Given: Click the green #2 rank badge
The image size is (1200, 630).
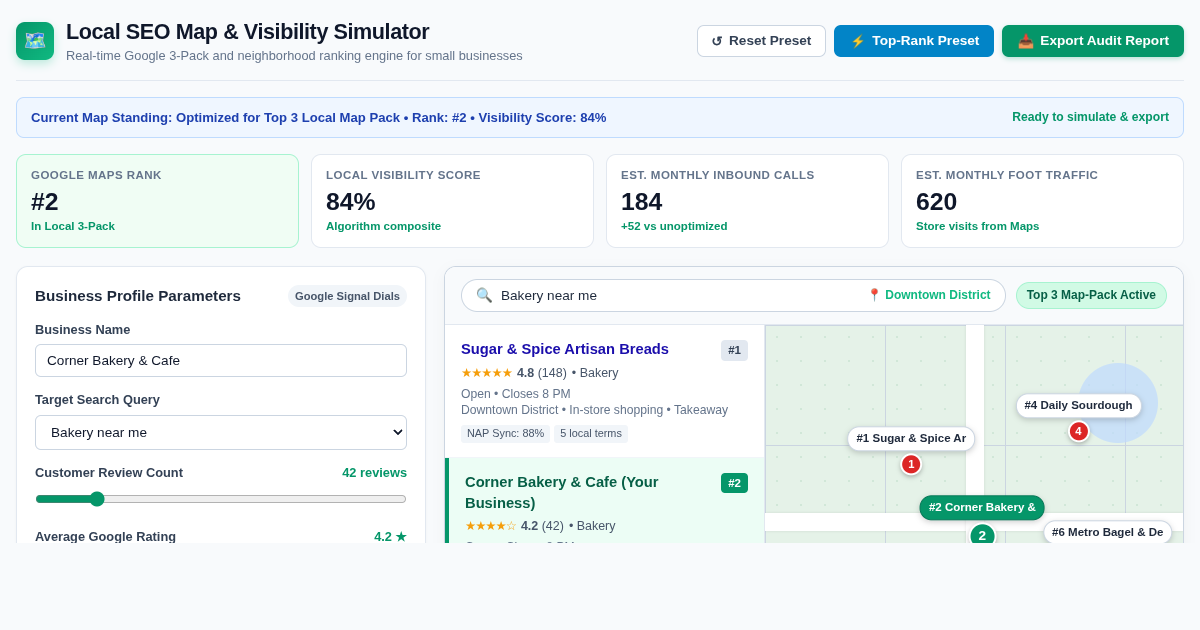Looking at the screenshot, I should click(734, 483).
